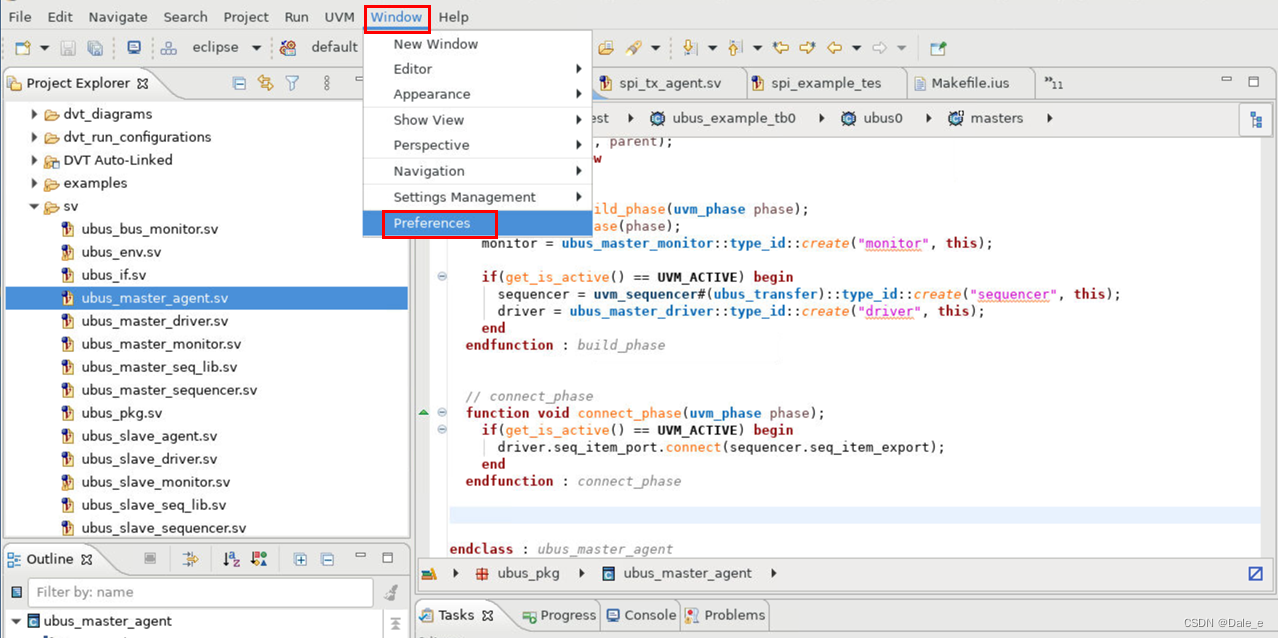Click the blue box icon in code breadcrumb

click(x=1255, y=573)
